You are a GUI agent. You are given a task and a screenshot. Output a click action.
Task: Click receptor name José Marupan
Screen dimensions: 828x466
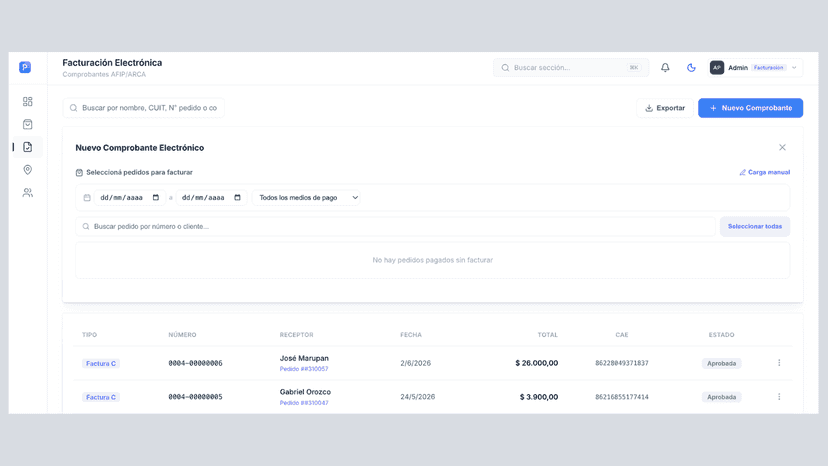304,358
